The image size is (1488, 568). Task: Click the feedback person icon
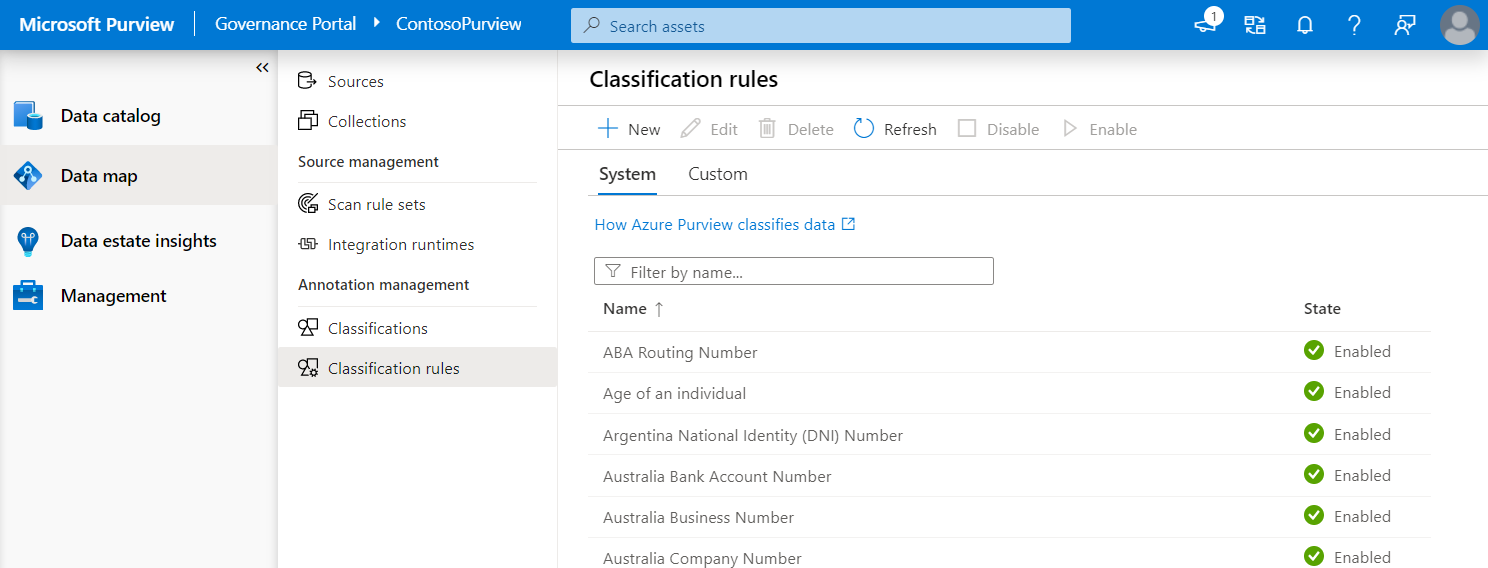[x=1405, y=25]
